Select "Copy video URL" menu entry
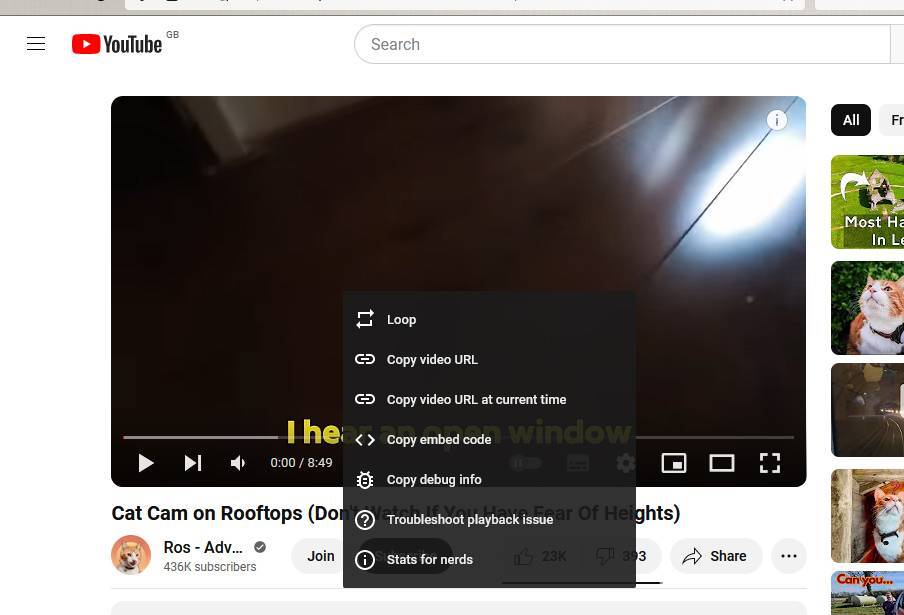Screen dimensions: 904x615 [489, 360]
